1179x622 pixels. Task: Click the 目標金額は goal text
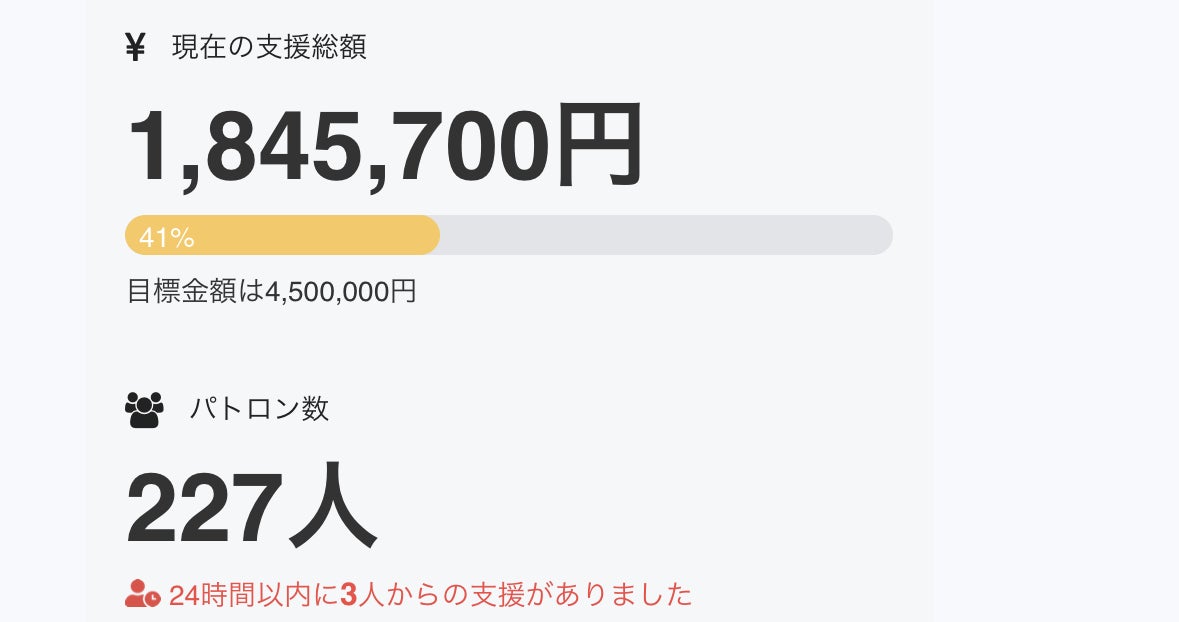195,291
